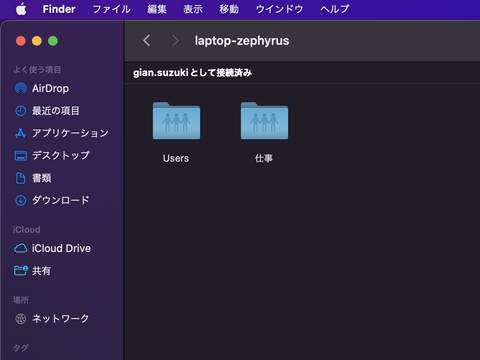This screenshot has height=360, width=480.
Task: Click the よく使う項目 section header
Action: click(x=37, y=70)
